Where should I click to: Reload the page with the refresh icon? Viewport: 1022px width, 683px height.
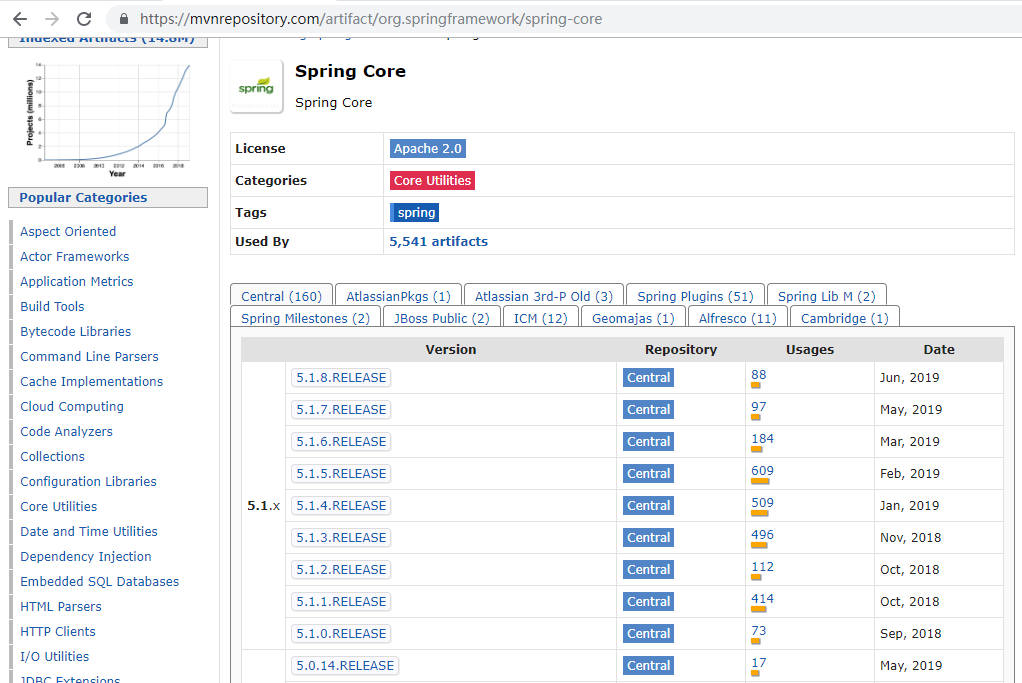click(x=84, y=19)
